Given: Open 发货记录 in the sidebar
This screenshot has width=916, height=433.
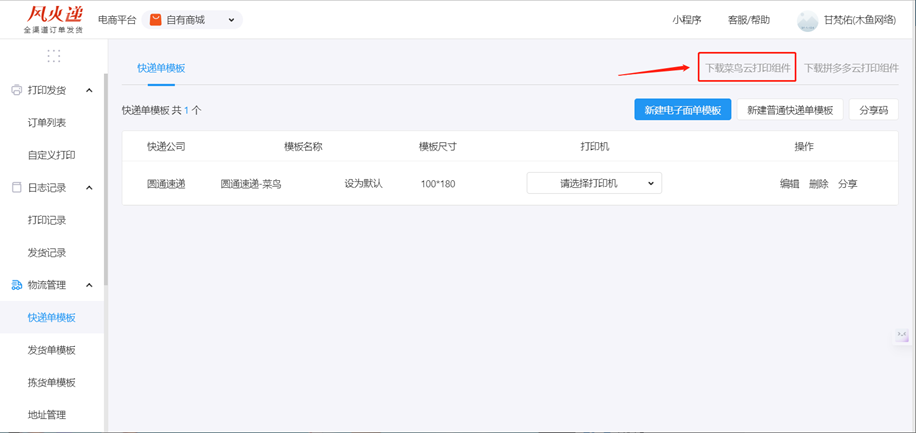Looking at the screenshot, I should [47, 252].
